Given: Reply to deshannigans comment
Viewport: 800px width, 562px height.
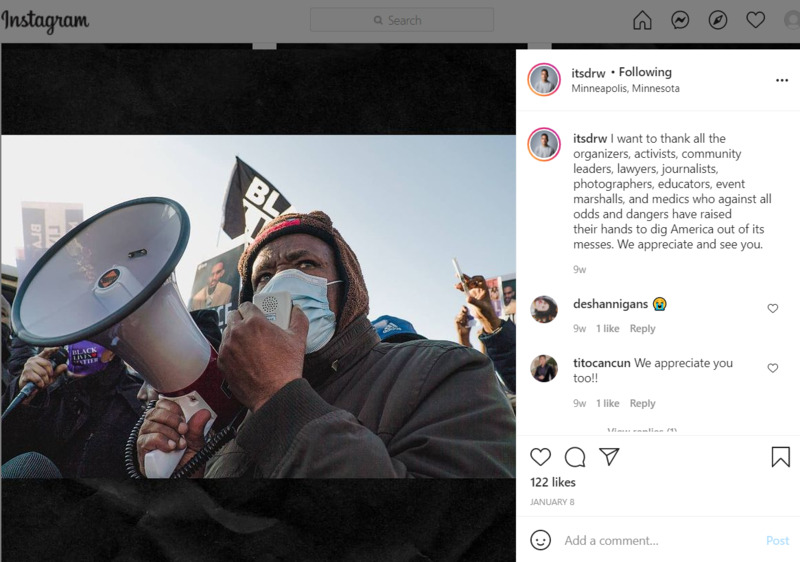Looking at the screenshot, I should 642,329.
